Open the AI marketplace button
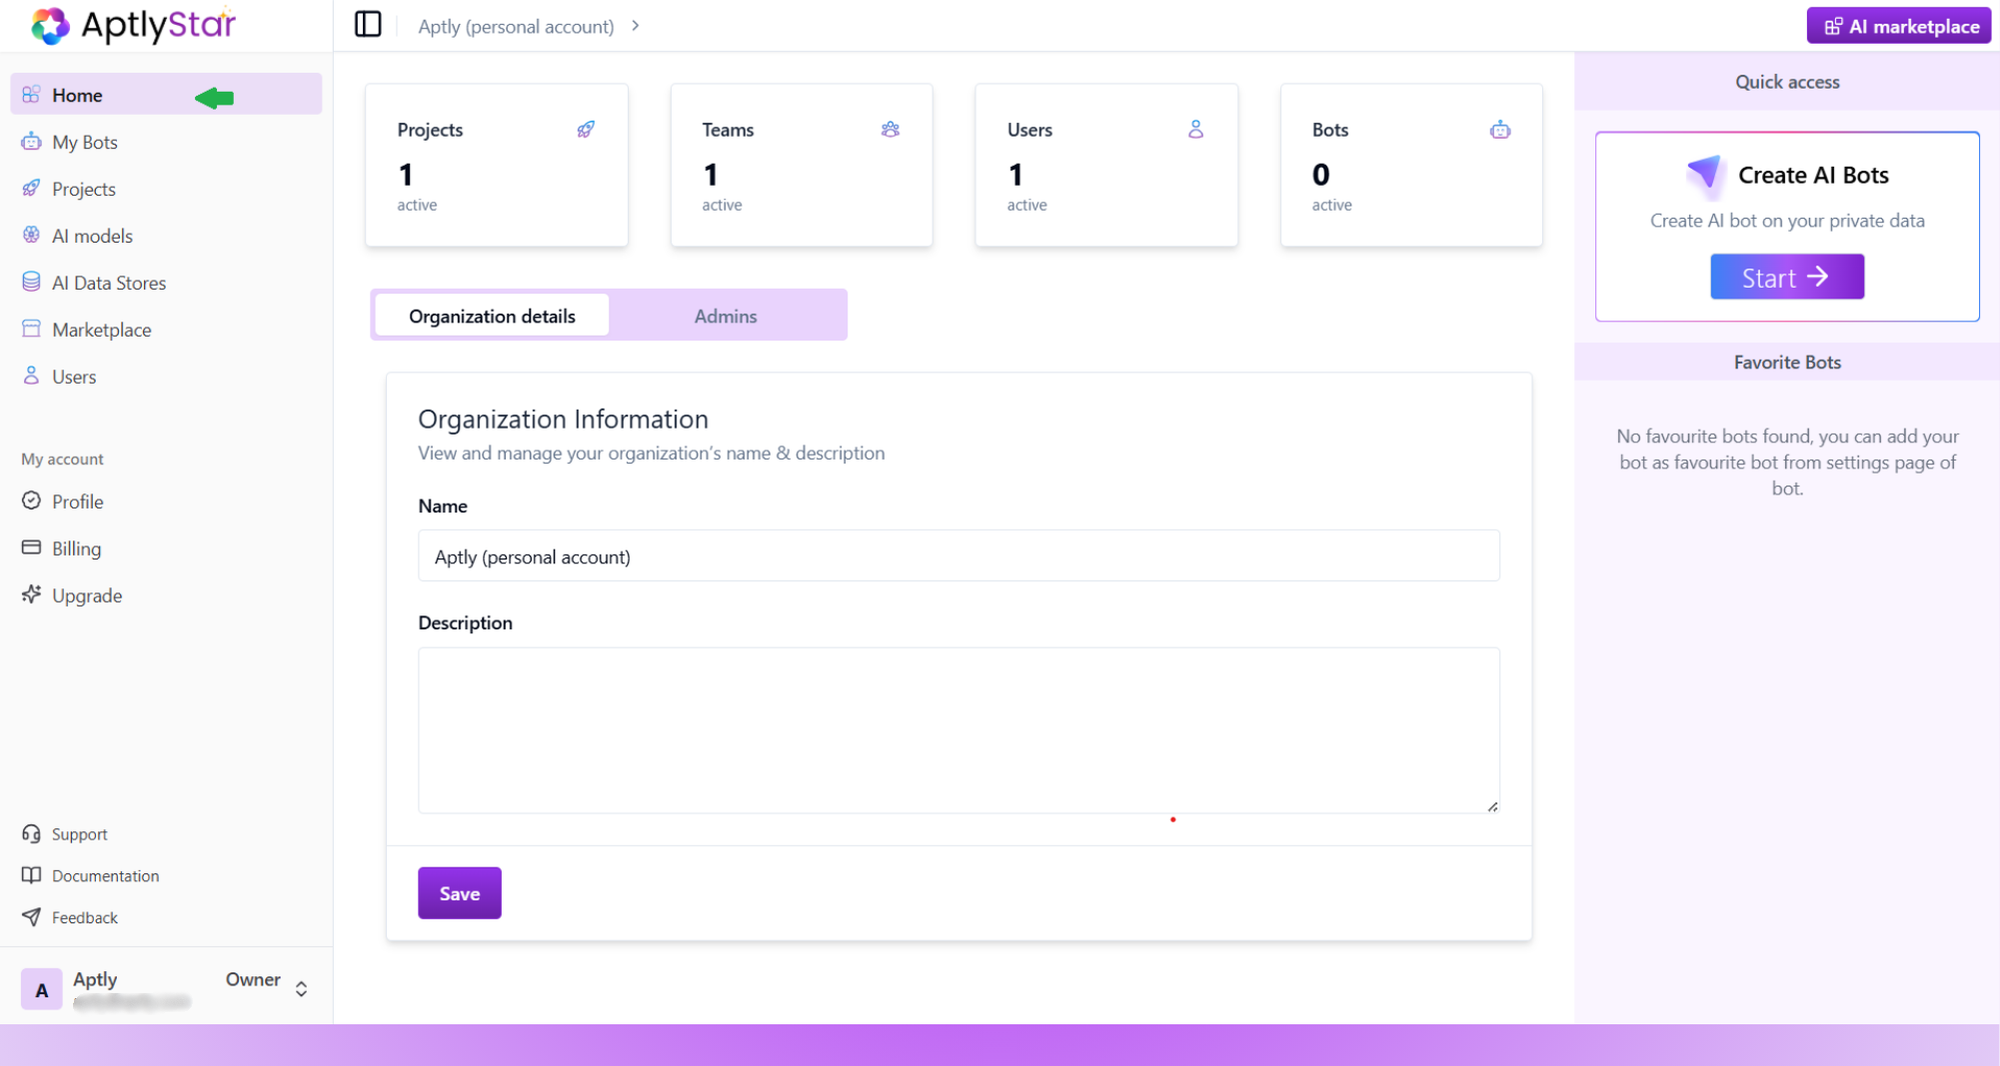 pos(1899,26)
